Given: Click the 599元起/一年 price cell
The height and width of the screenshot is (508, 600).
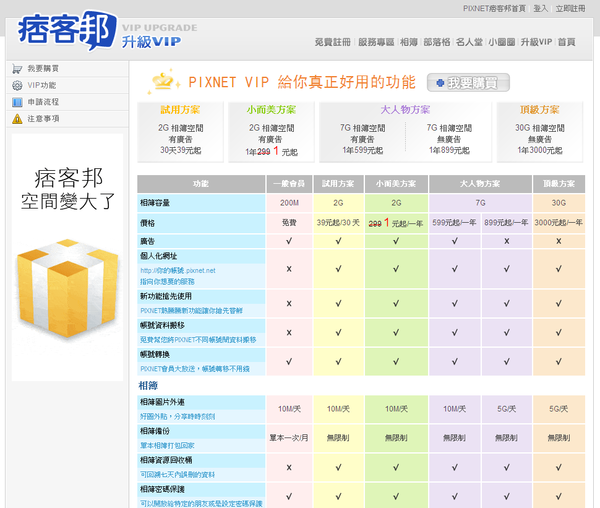Looking at the screenshot, I should [x=454, y=223].
